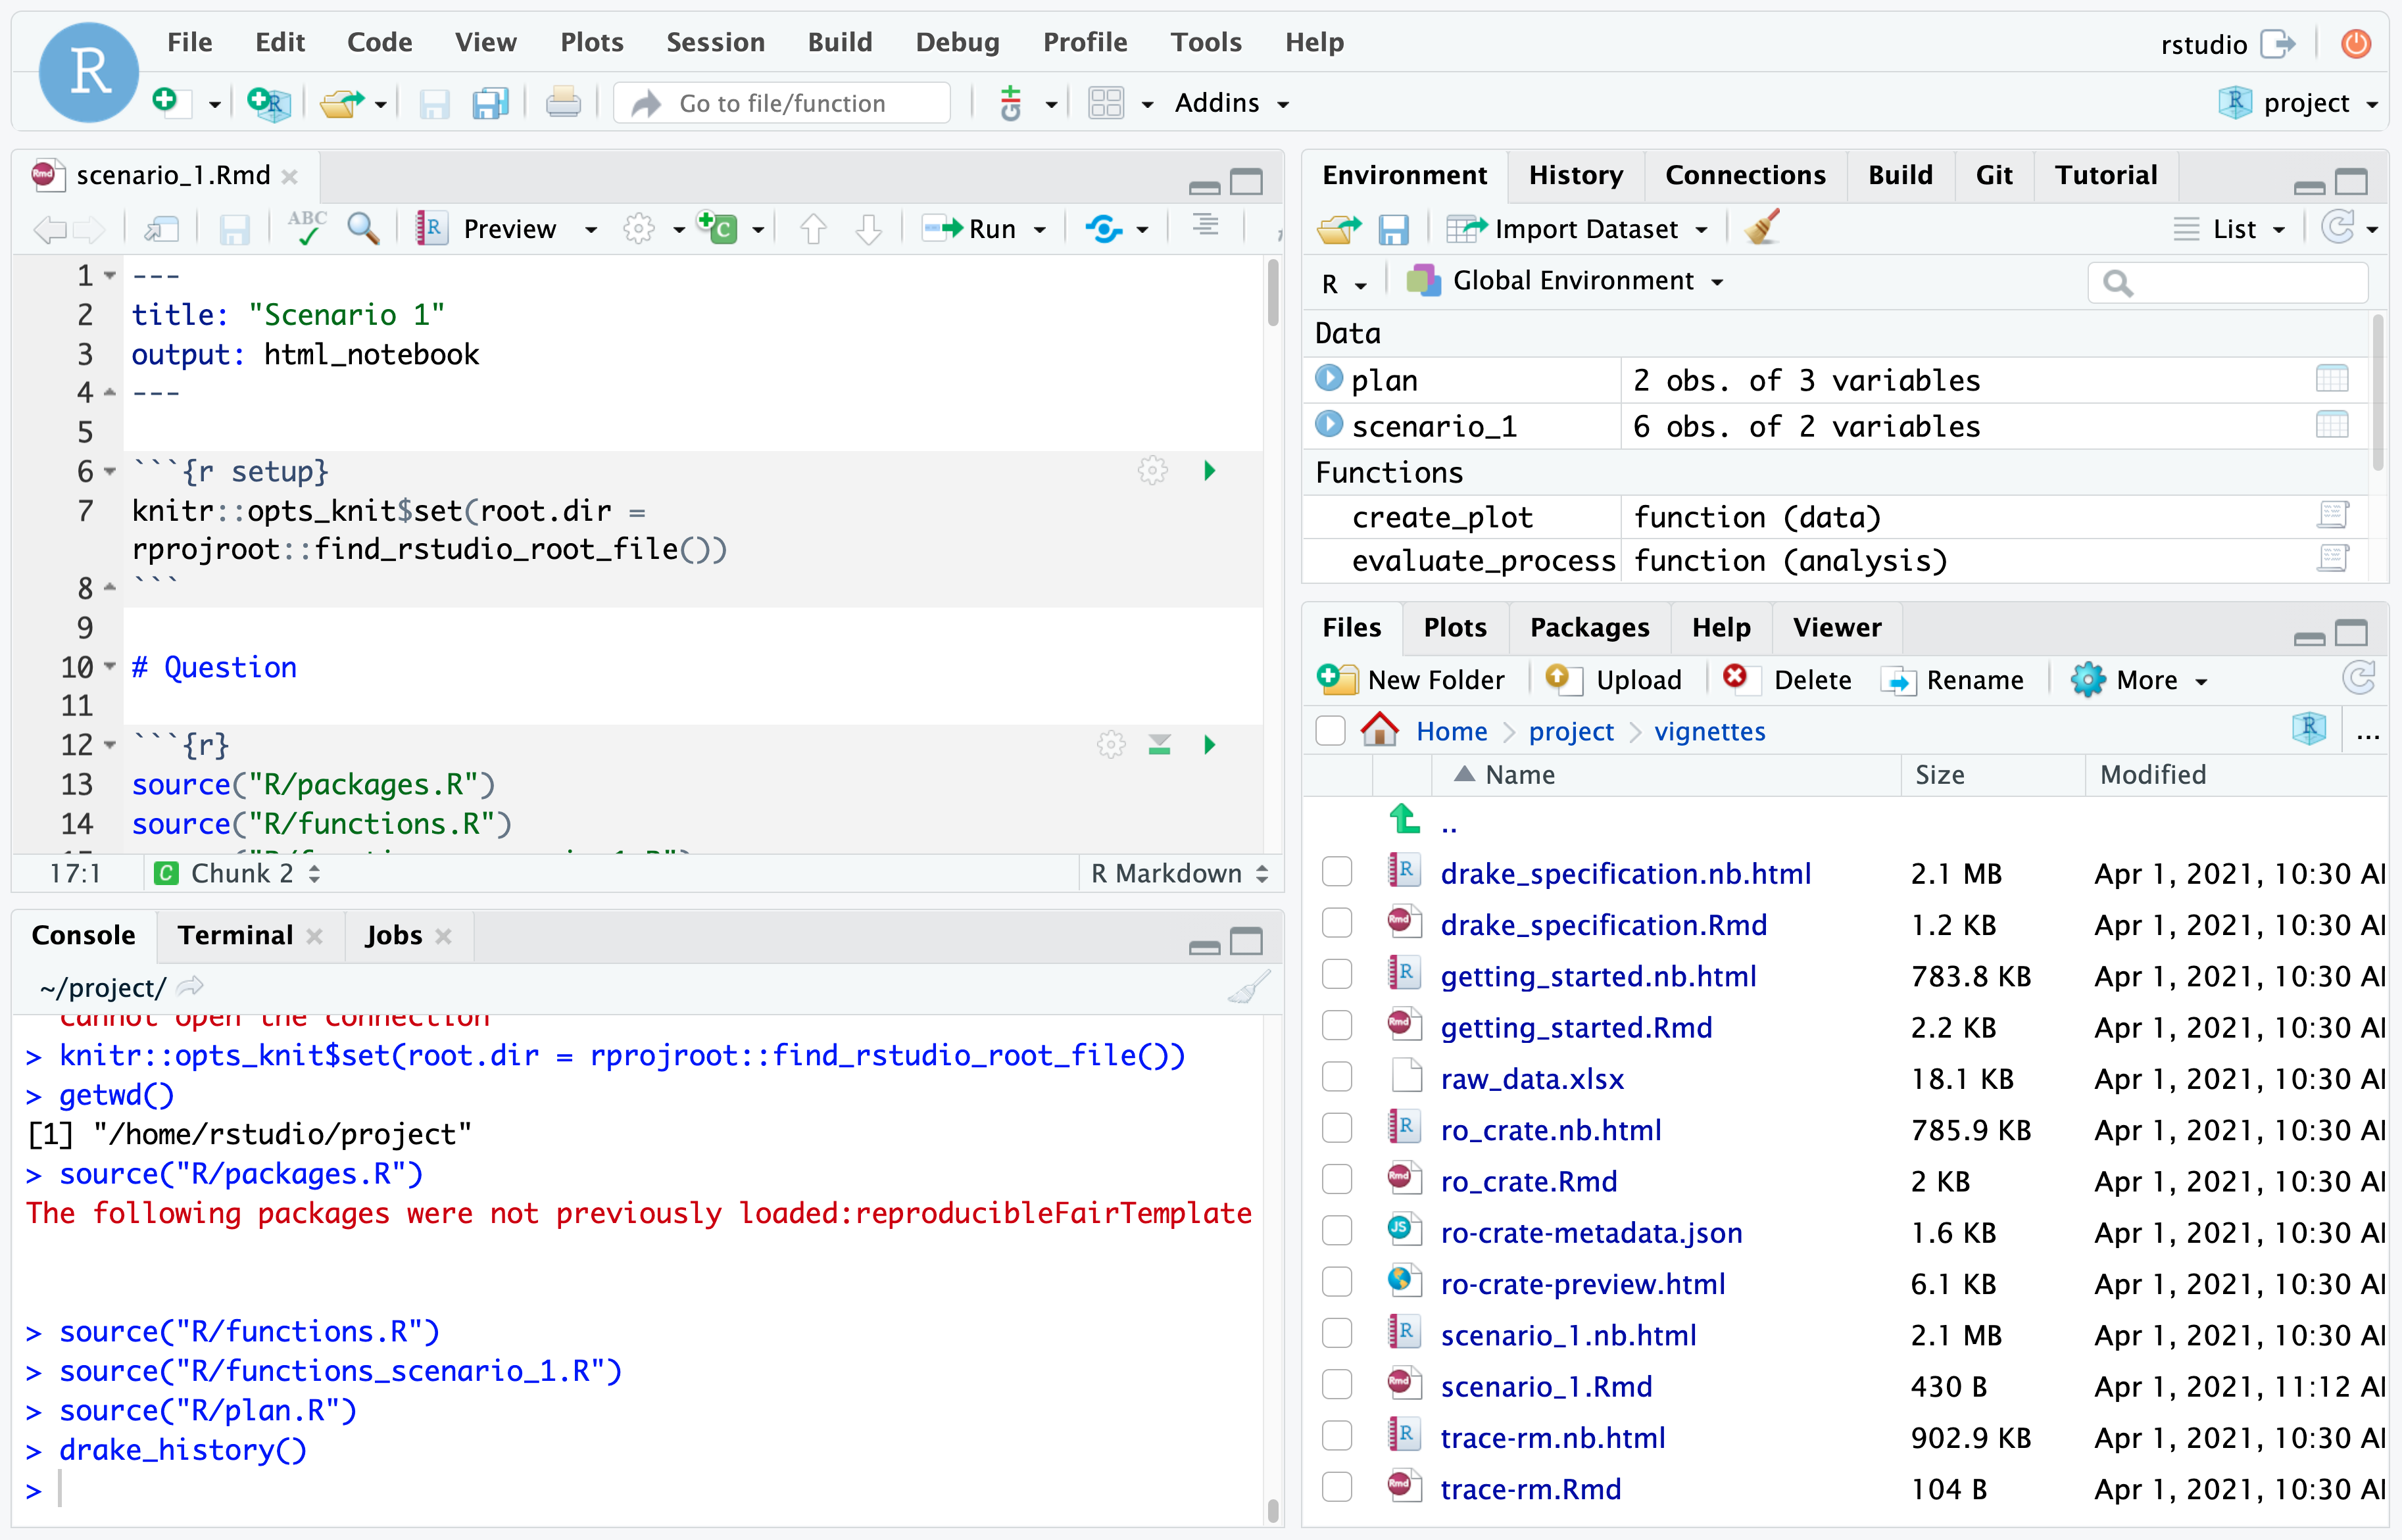2402x1540 pixels.
Task: Click the Find/Replace magnifier icon in editor
Action: [363, 229]
